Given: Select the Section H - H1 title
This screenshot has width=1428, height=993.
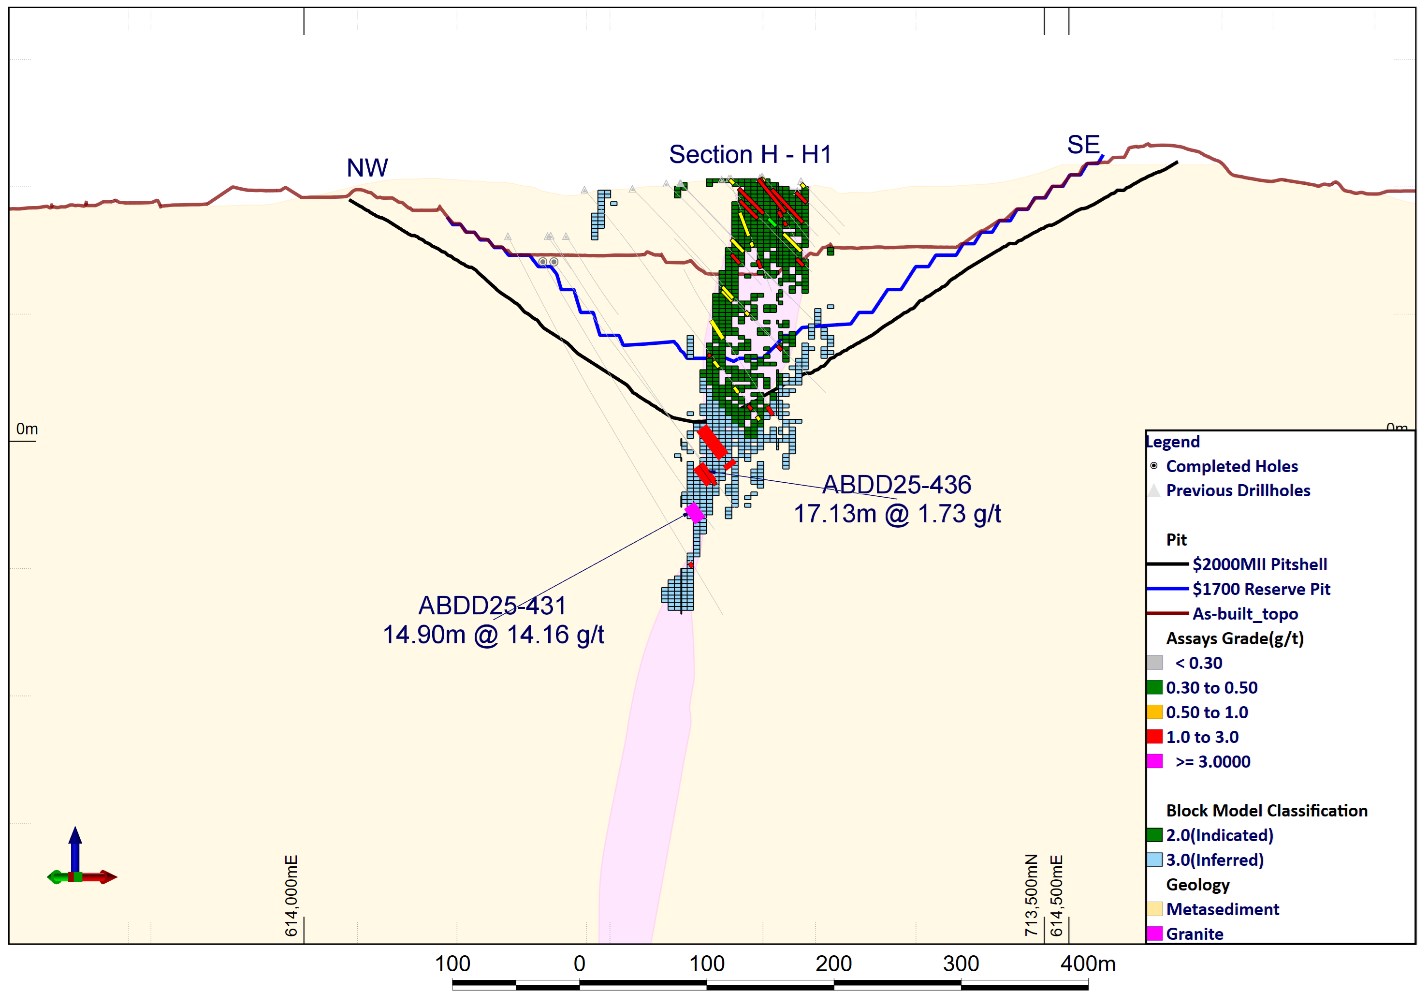Looking at the screenshot, I should tap(750, 155).
